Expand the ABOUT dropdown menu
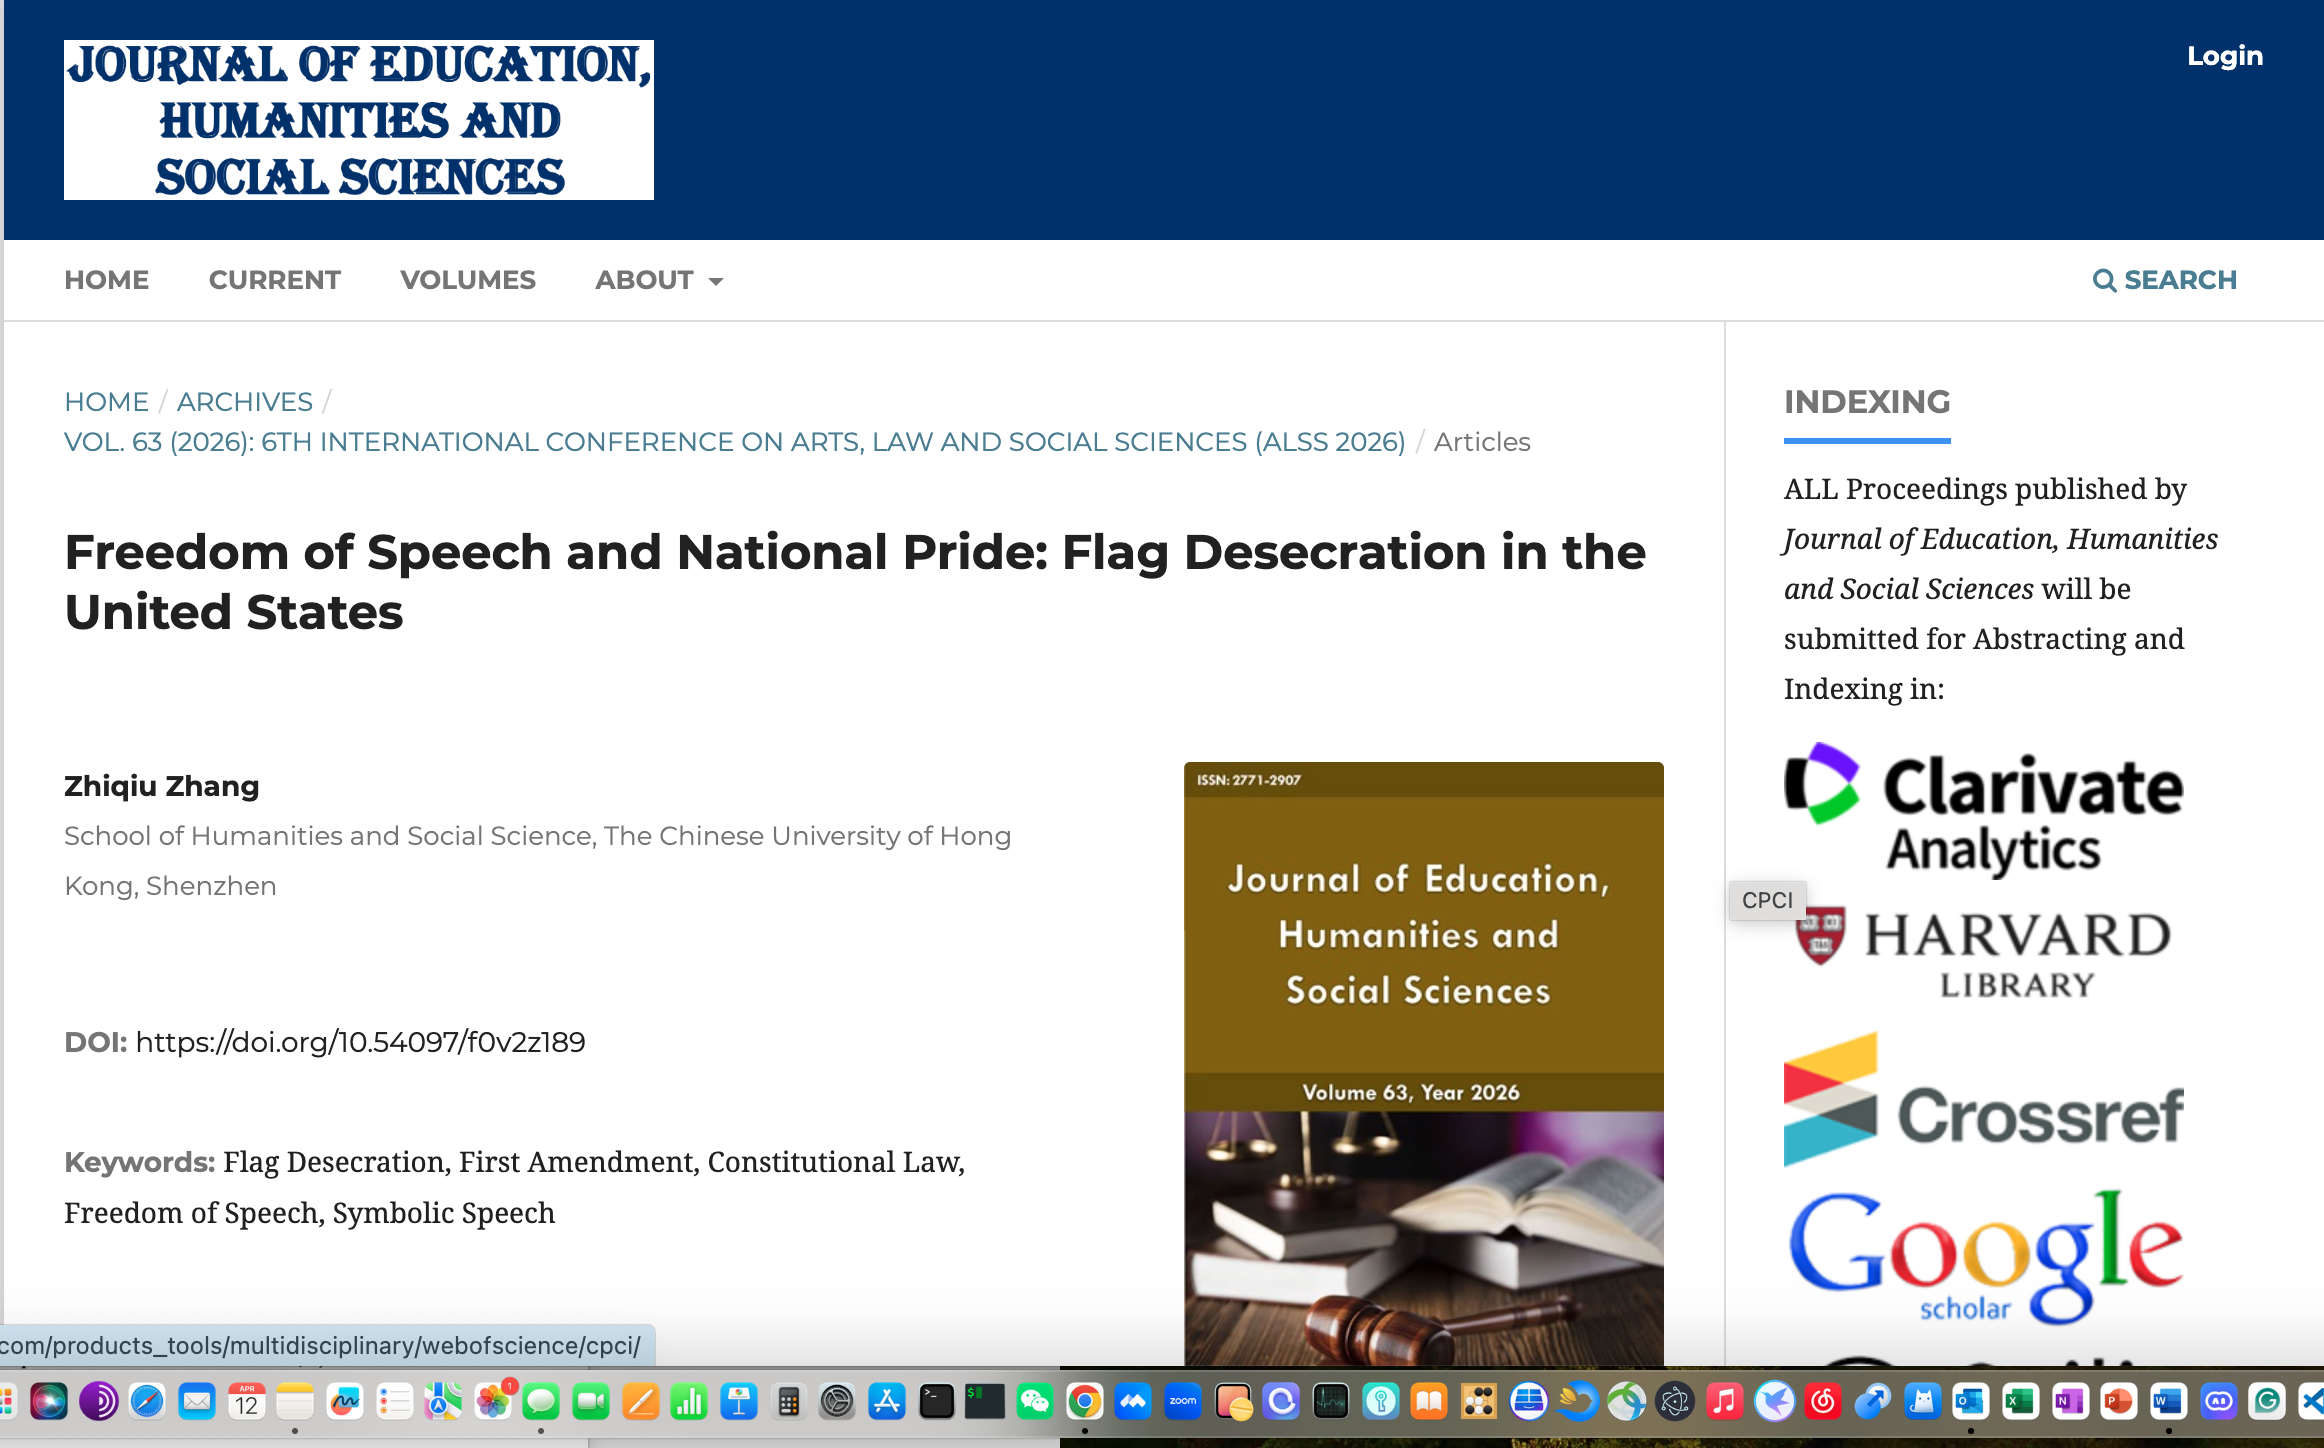Viewport: 2324px width, 1448px height. (x=659, y=280)
